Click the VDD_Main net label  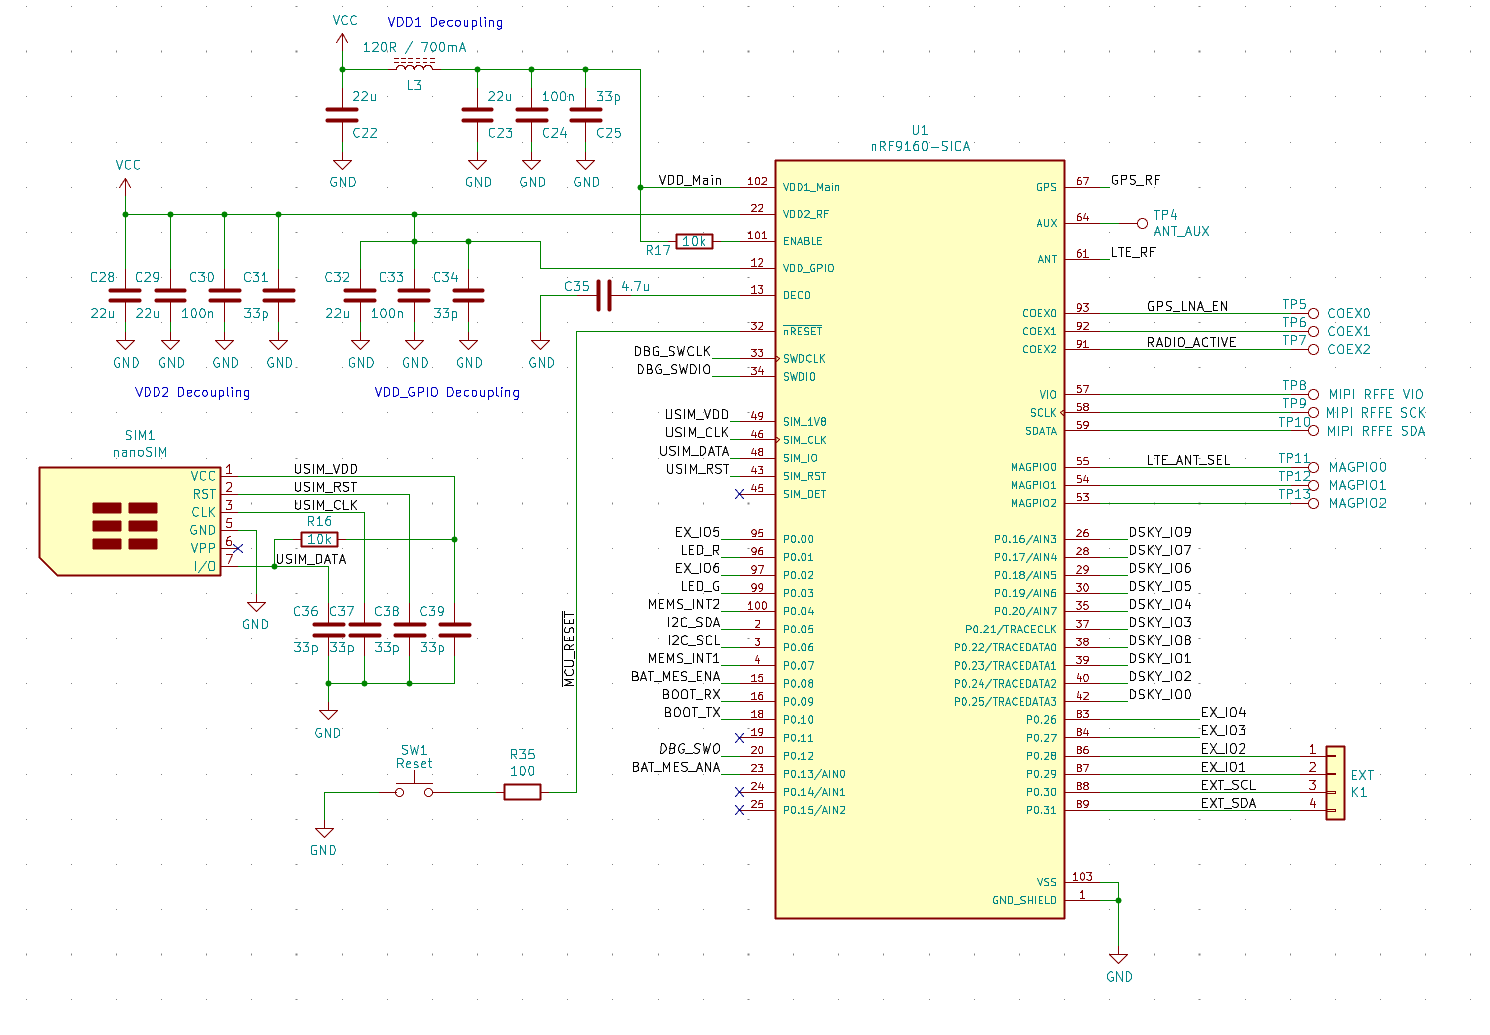point(690,180)
